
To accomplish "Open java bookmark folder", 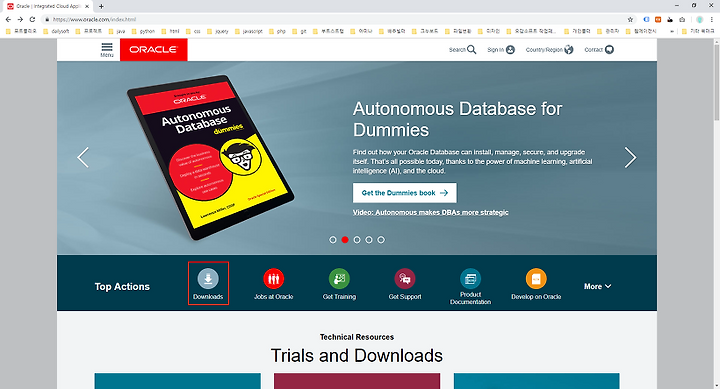I will tap(117, 31).
